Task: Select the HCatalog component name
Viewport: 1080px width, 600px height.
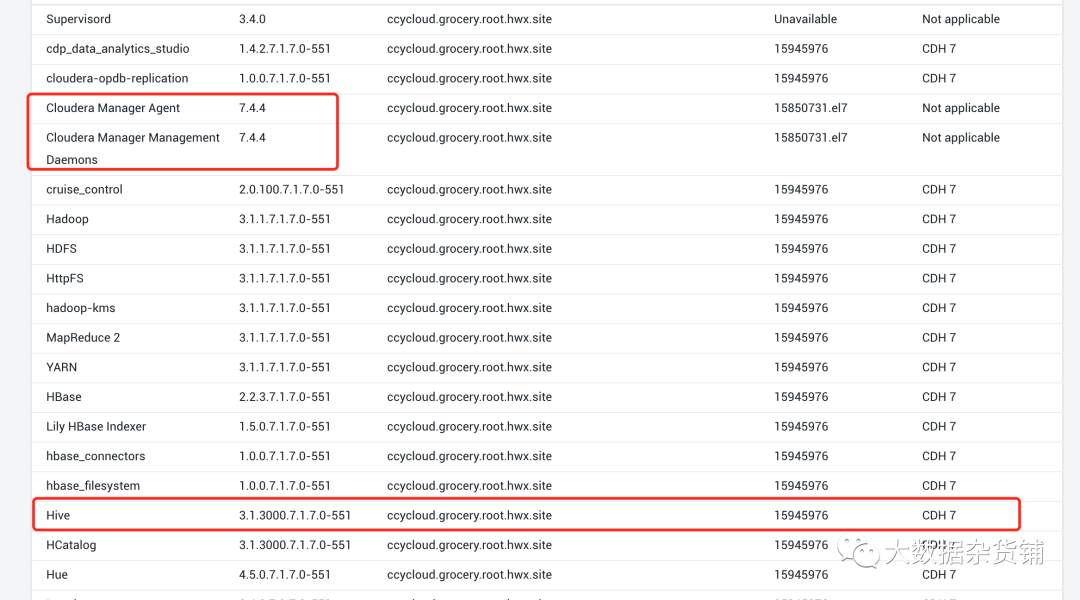Action: (71, 545)
